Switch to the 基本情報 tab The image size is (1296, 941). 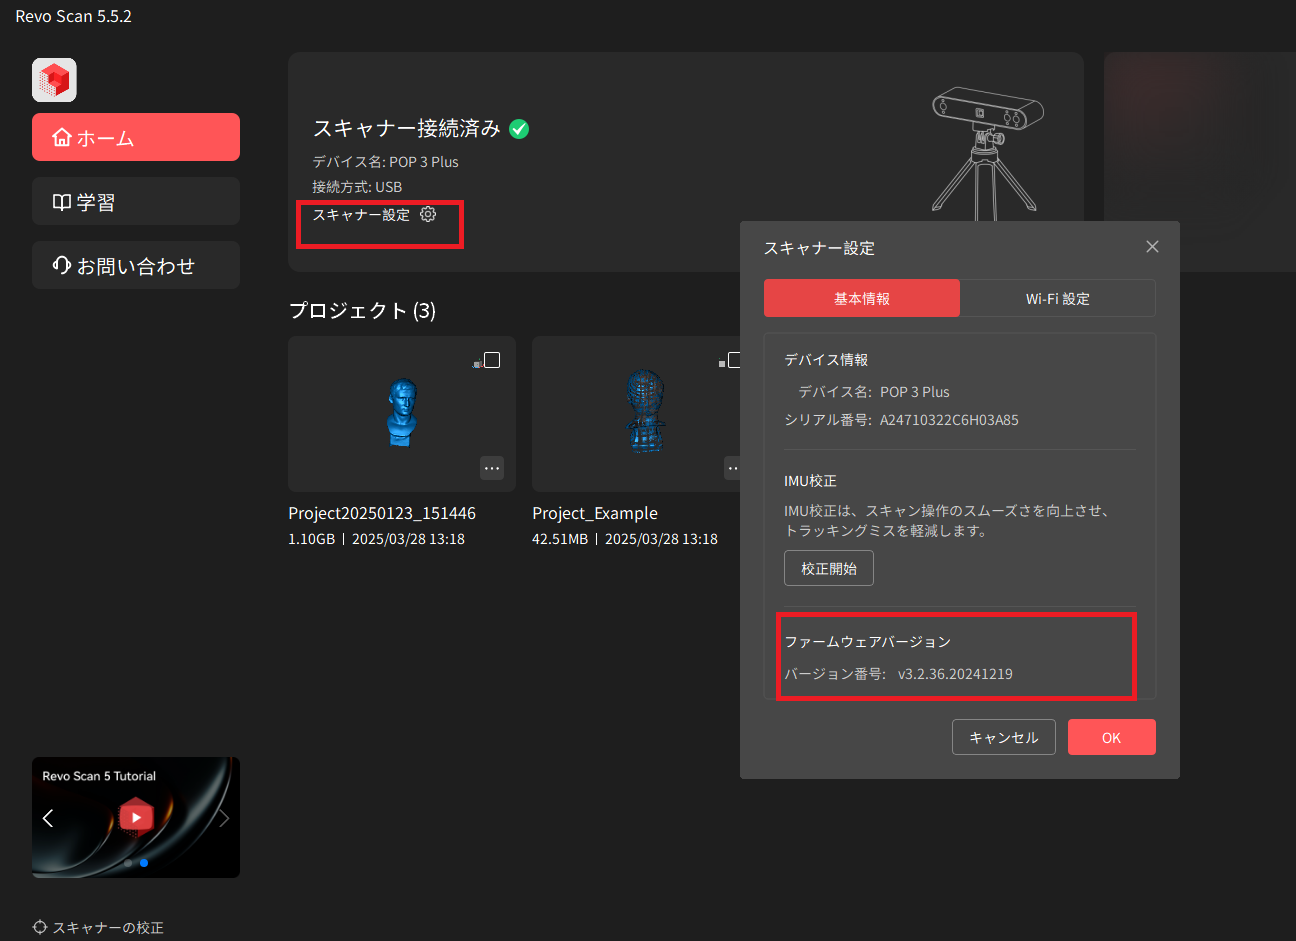click(862, 298)
